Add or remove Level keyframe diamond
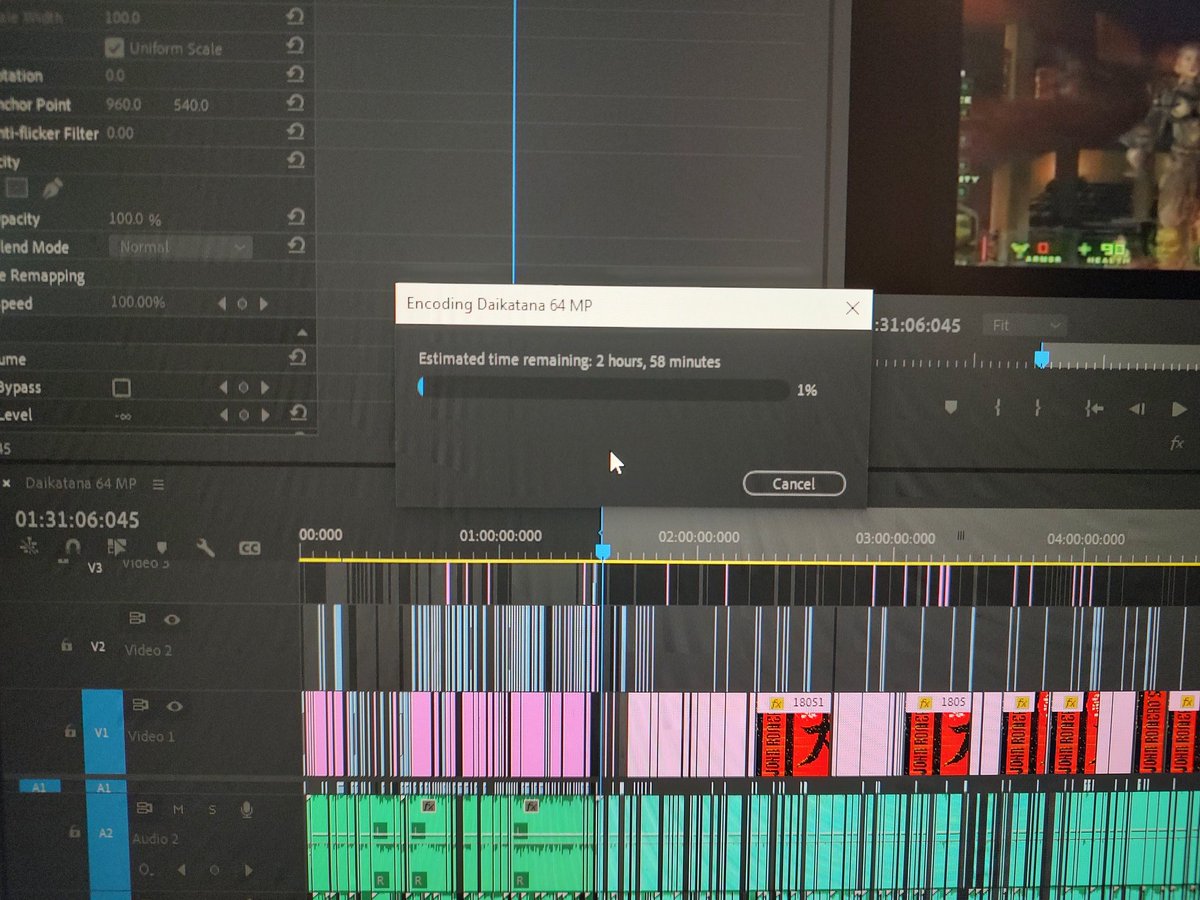This screenshot has height=900, width=1200. point(242,415)
